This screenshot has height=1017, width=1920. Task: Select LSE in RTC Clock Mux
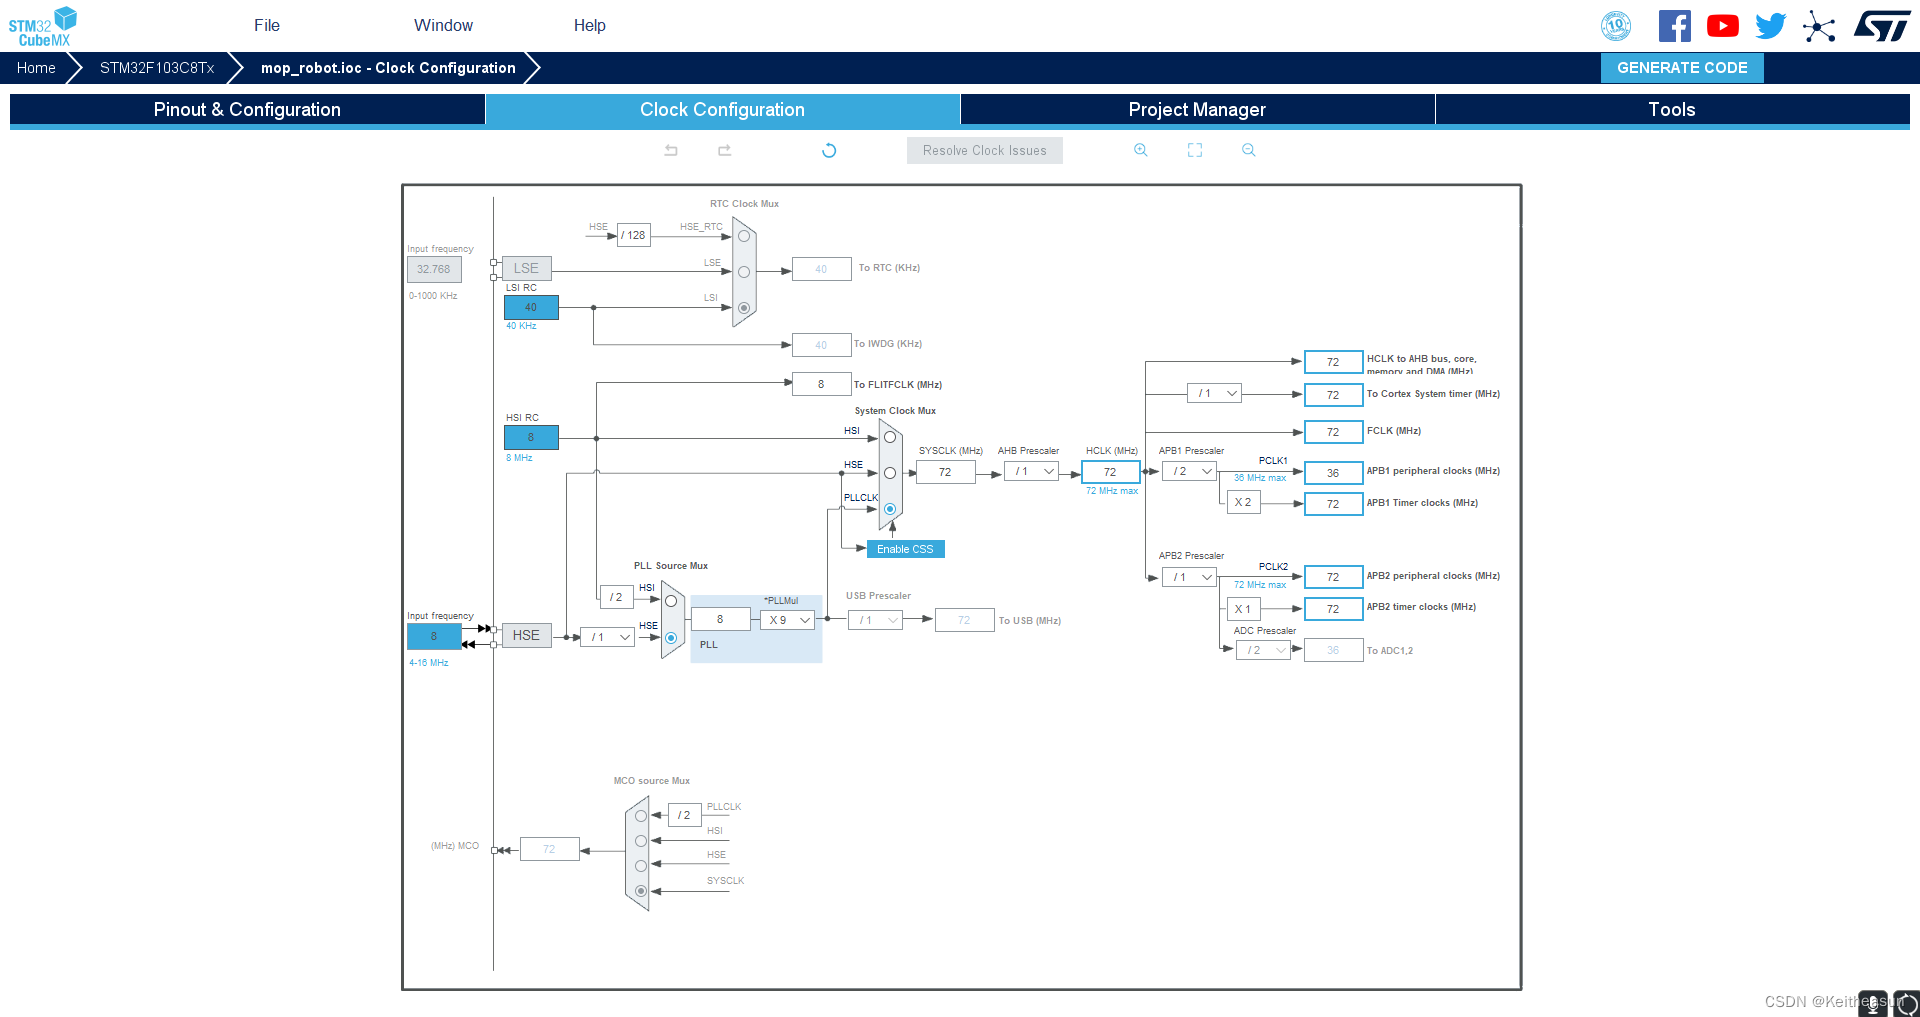tap(744, 272)
